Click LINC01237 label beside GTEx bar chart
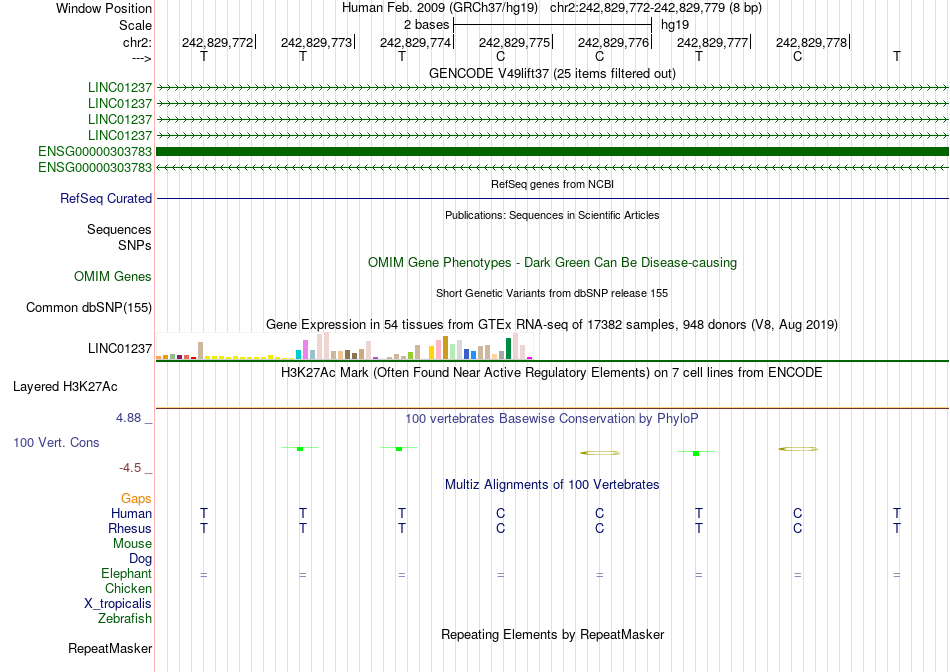Viewport: 950px width, 672px height. pos(120,348)
